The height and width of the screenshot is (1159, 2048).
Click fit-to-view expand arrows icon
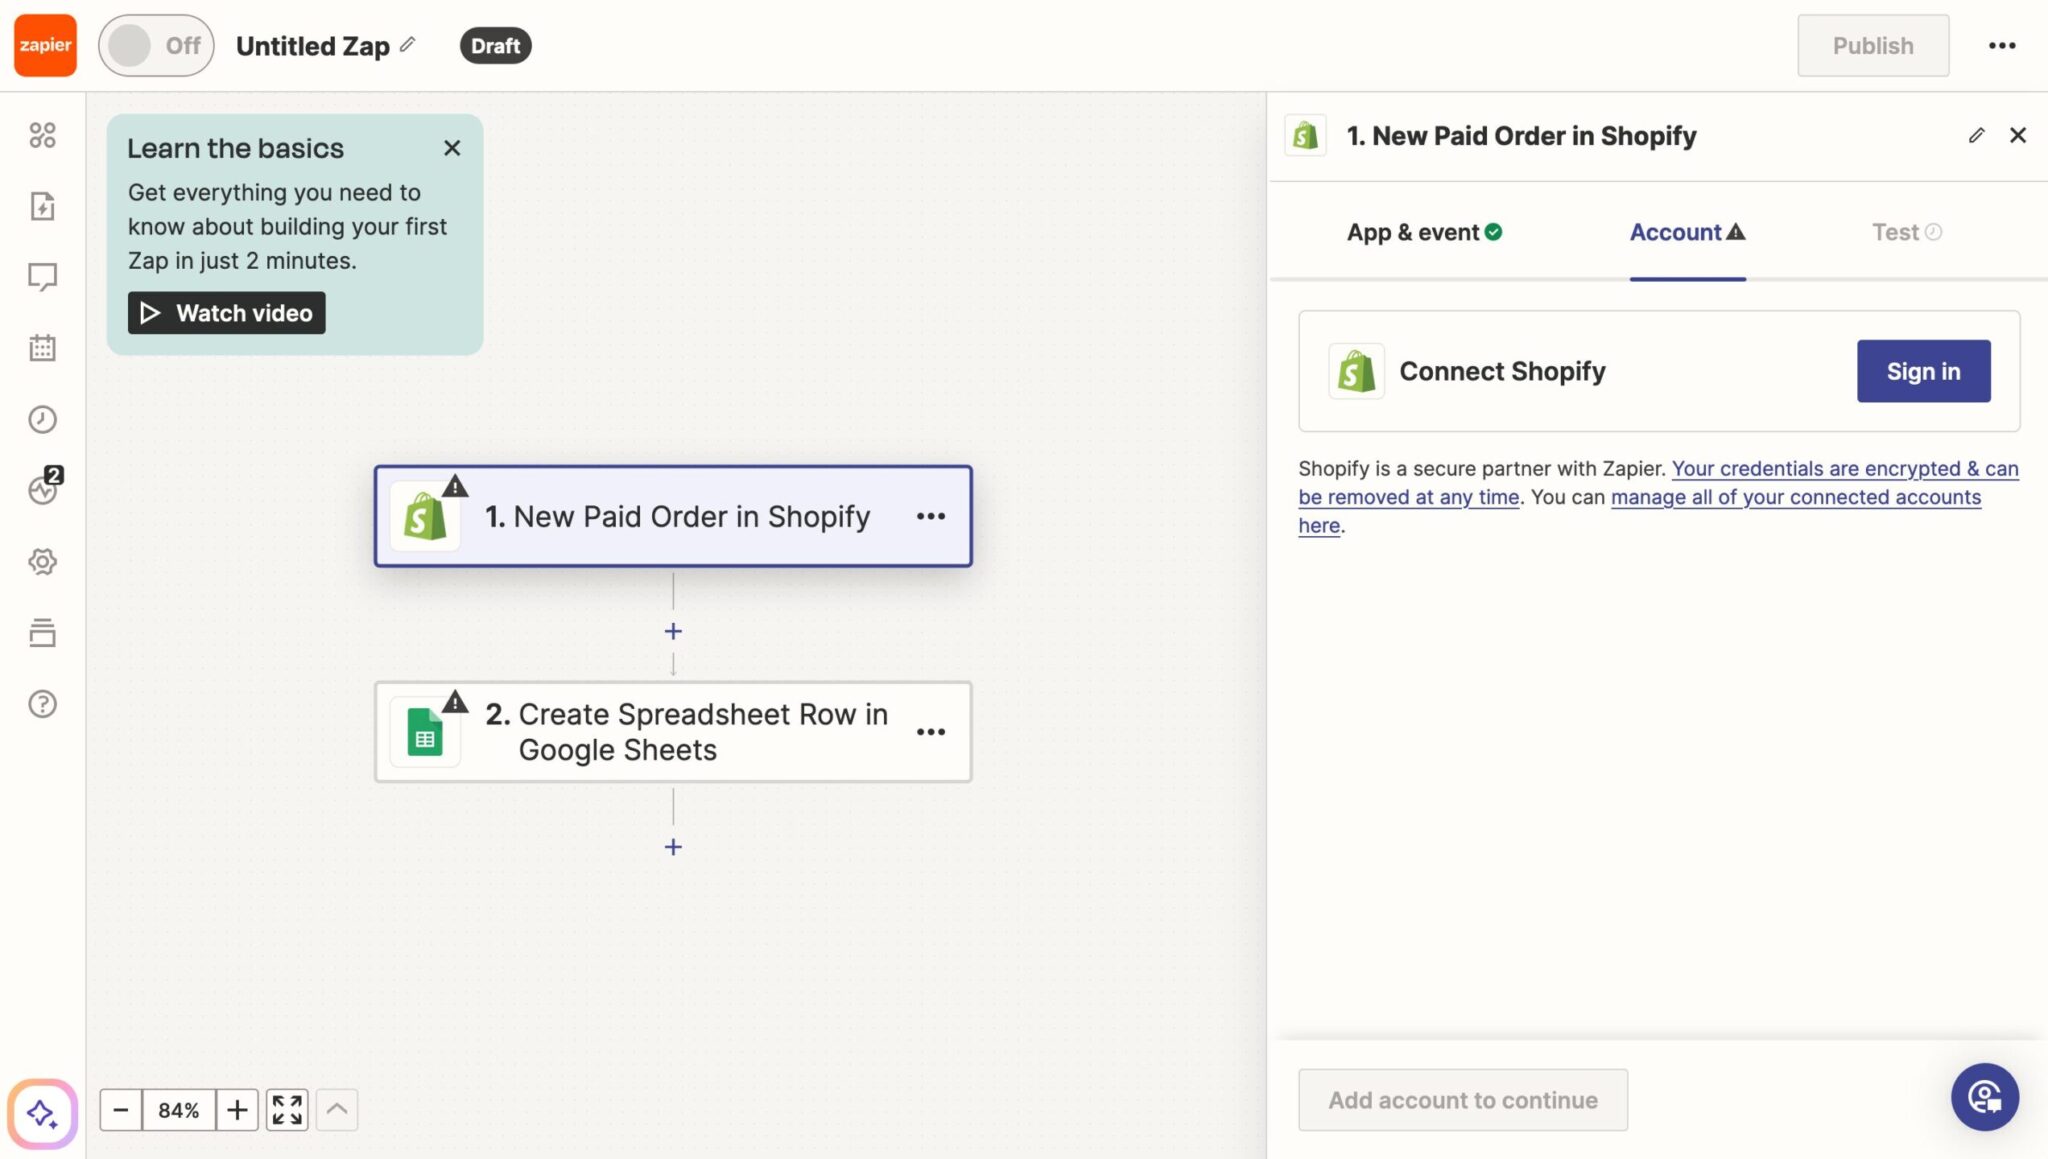click(287, 1109)
